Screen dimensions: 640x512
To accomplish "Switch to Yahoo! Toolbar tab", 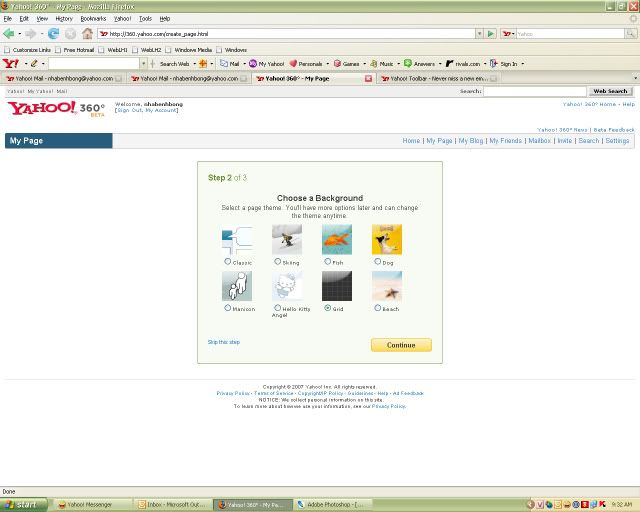I will coord(438,78).
